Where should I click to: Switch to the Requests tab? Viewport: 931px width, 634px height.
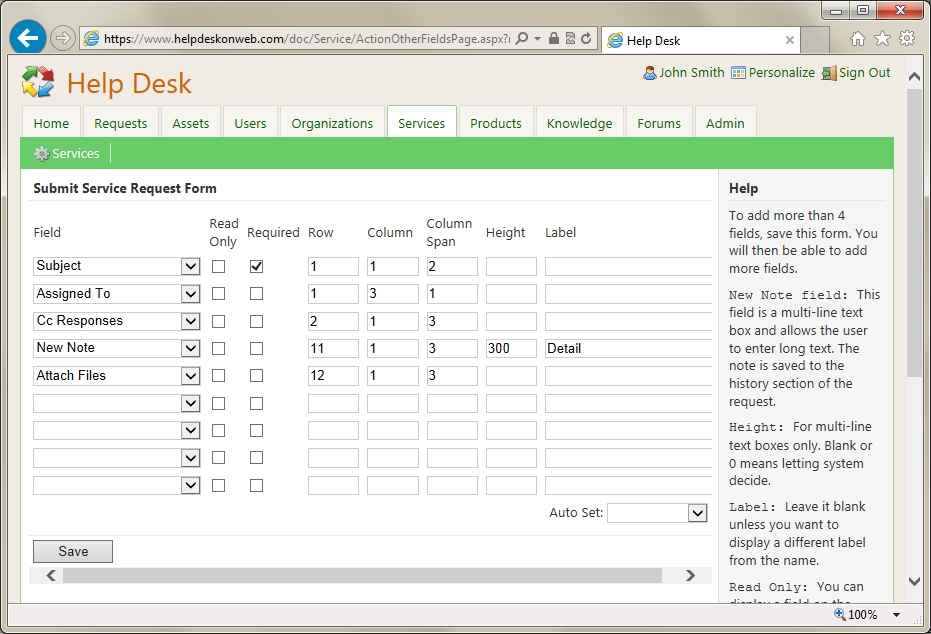coord(121,123)
